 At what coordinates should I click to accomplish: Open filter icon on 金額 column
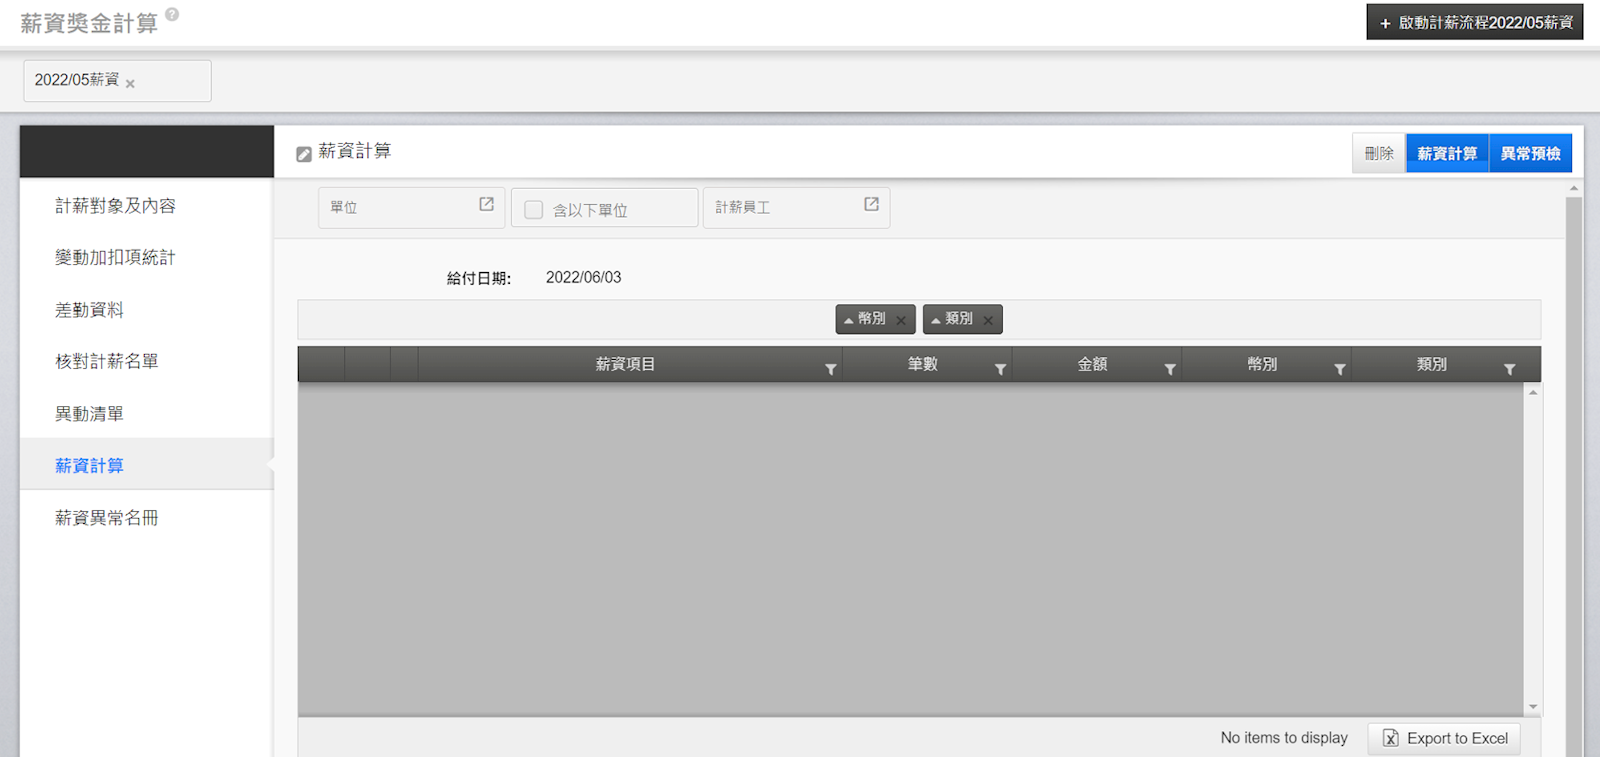click(x=1170, y=369)
